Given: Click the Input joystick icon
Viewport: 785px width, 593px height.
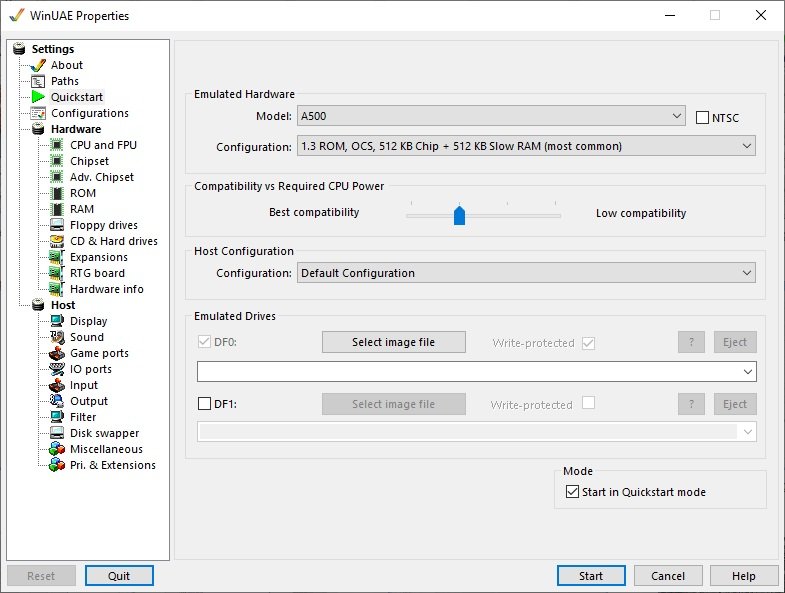Looking at the screenshot, I should (x=57, y=385).
